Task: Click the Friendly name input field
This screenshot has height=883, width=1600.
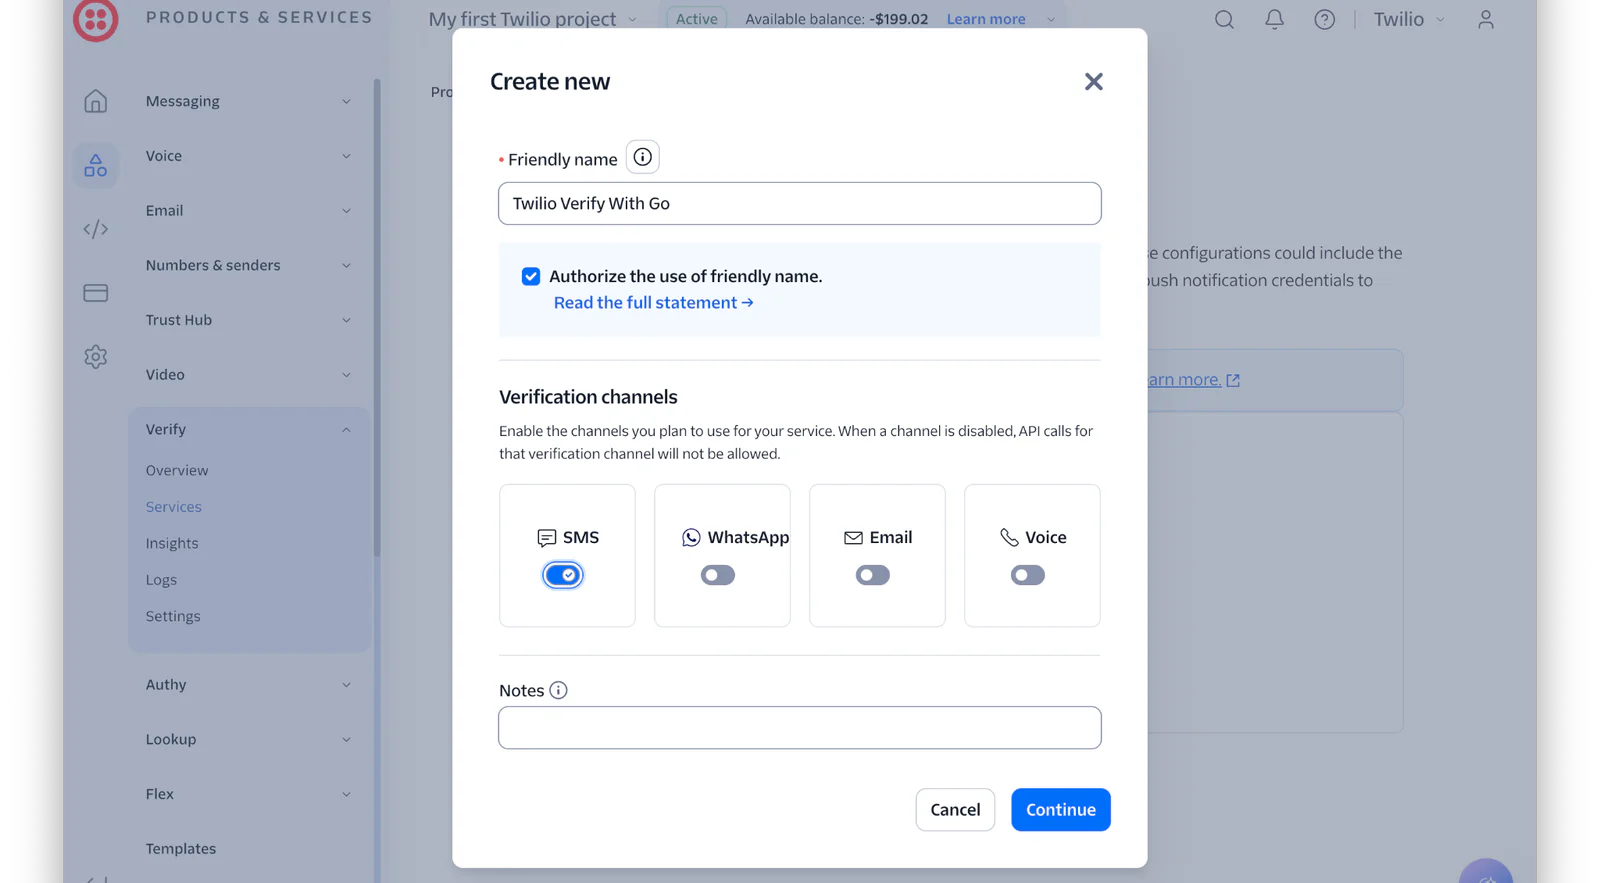Action: (x=799, y=203)
